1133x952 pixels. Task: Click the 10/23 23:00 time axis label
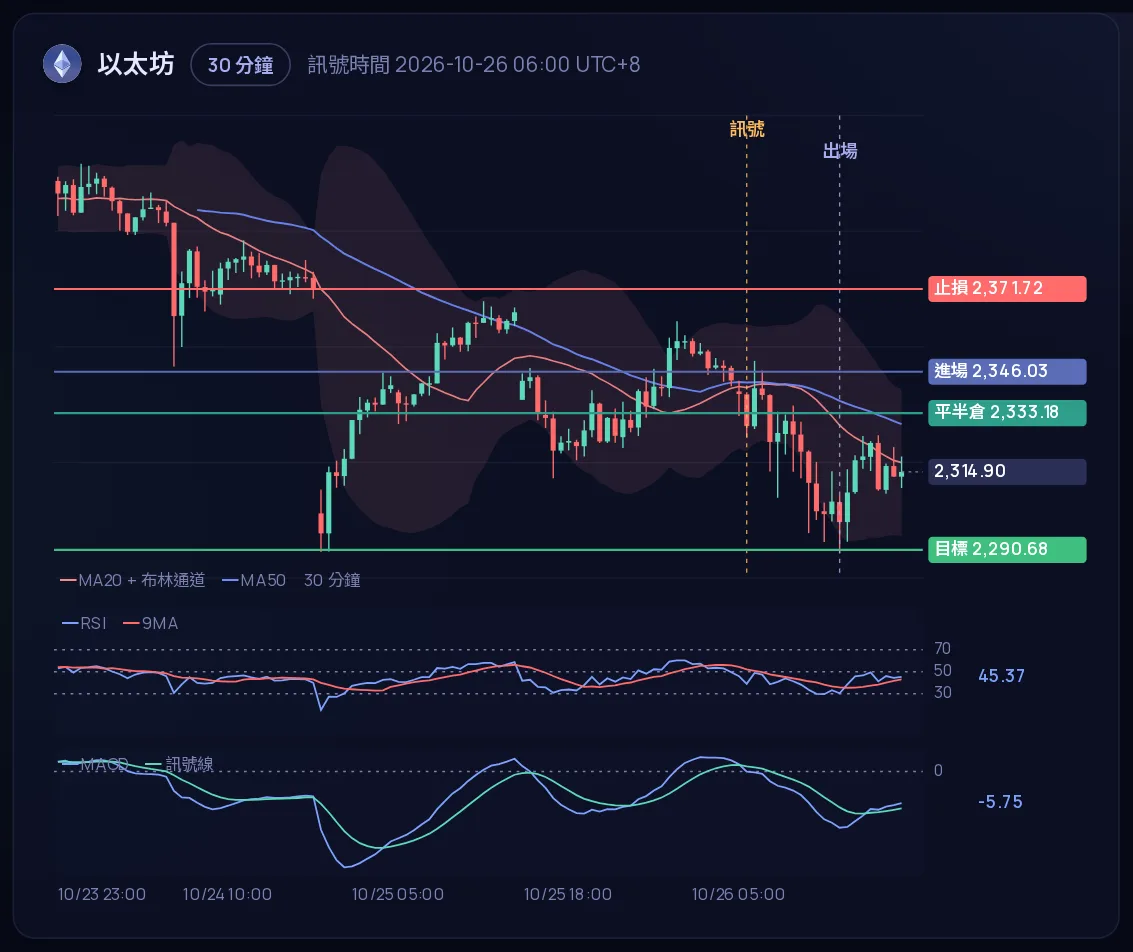point(102,894)
